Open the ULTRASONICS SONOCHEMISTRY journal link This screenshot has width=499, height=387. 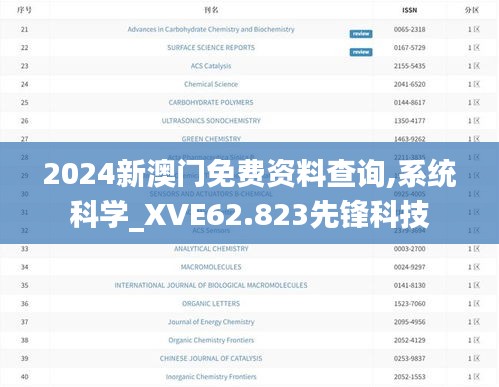click(211, 121)
